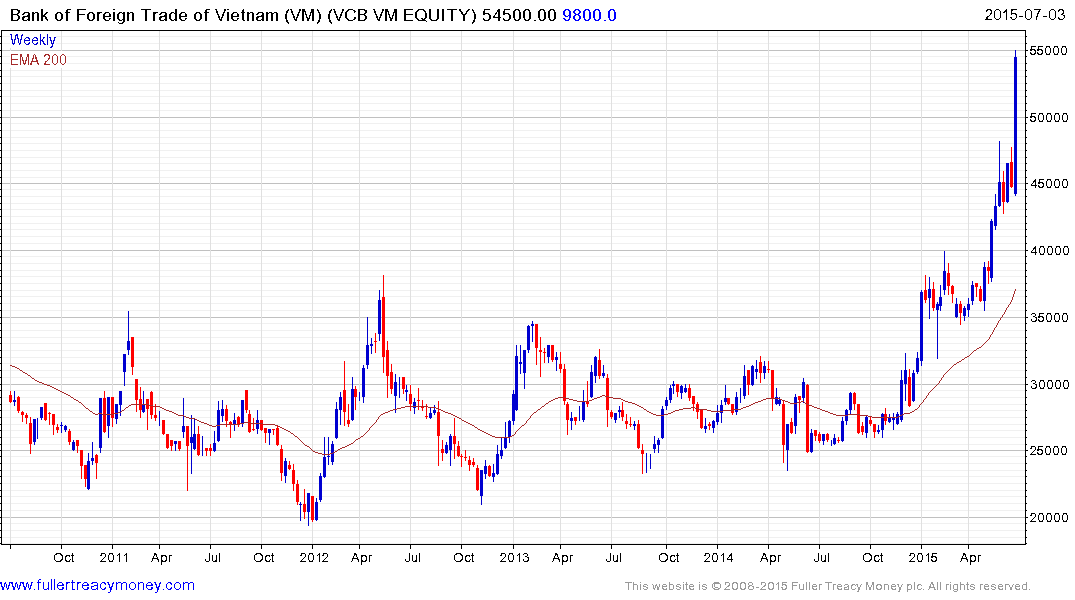
Task: Click the 2014 year label on time axis
Action: click(x=718, y=557)
